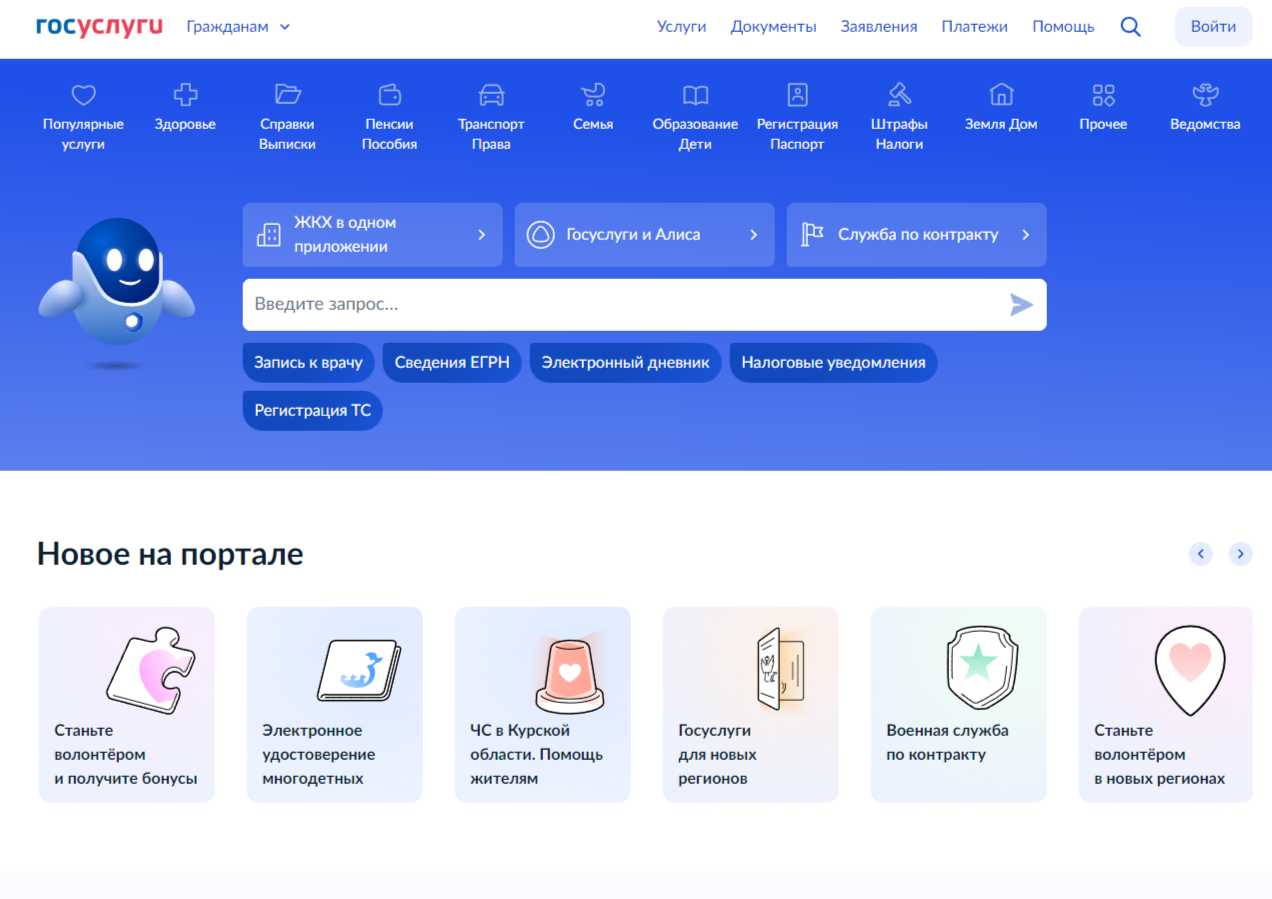Open the Услуги menu item

pos(681,27)
